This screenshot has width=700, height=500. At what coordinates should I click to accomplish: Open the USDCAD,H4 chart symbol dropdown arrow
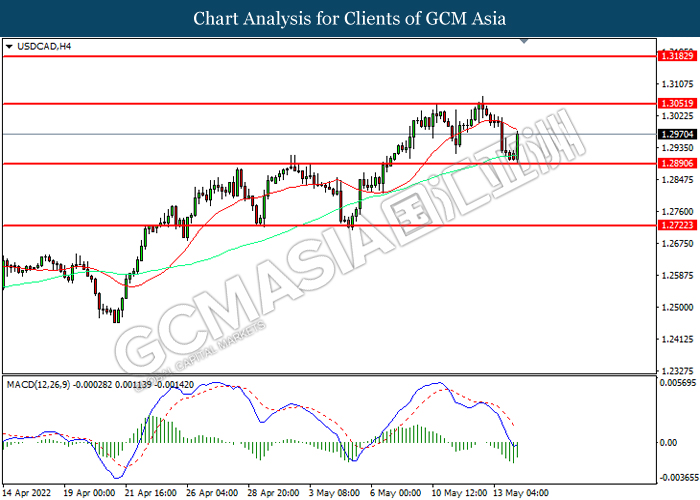[9, 46]
